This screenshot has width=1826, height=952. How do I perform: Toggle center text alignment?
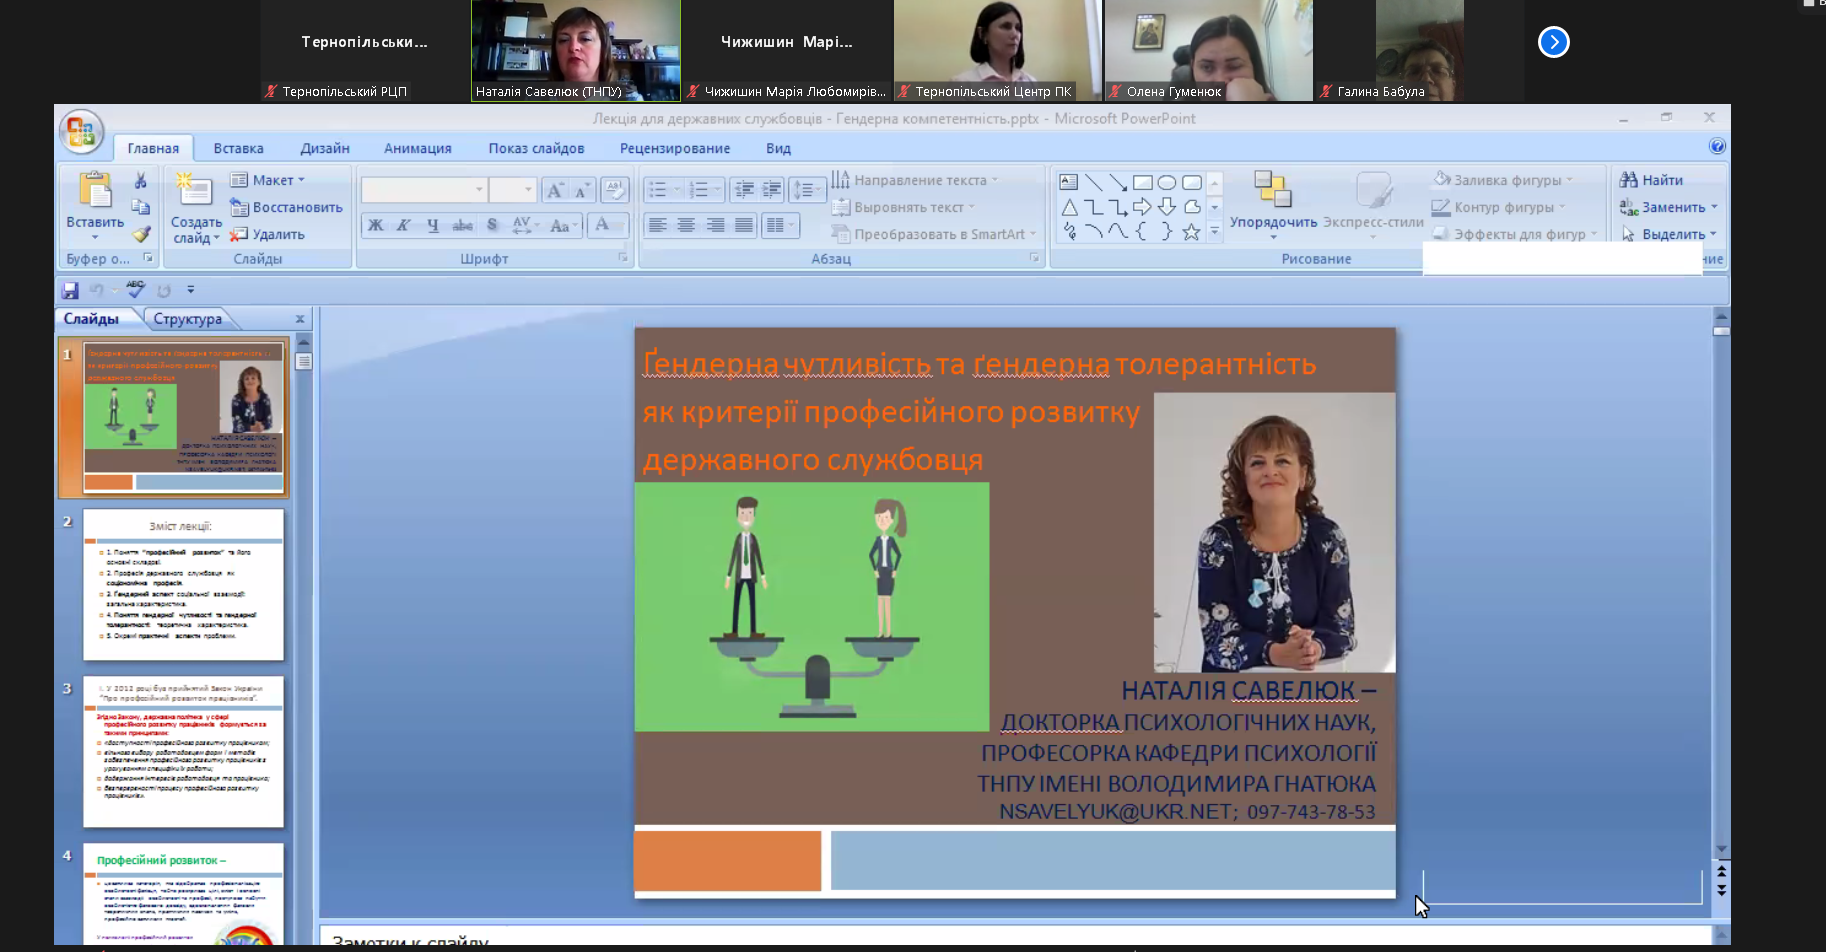point(686,225)
